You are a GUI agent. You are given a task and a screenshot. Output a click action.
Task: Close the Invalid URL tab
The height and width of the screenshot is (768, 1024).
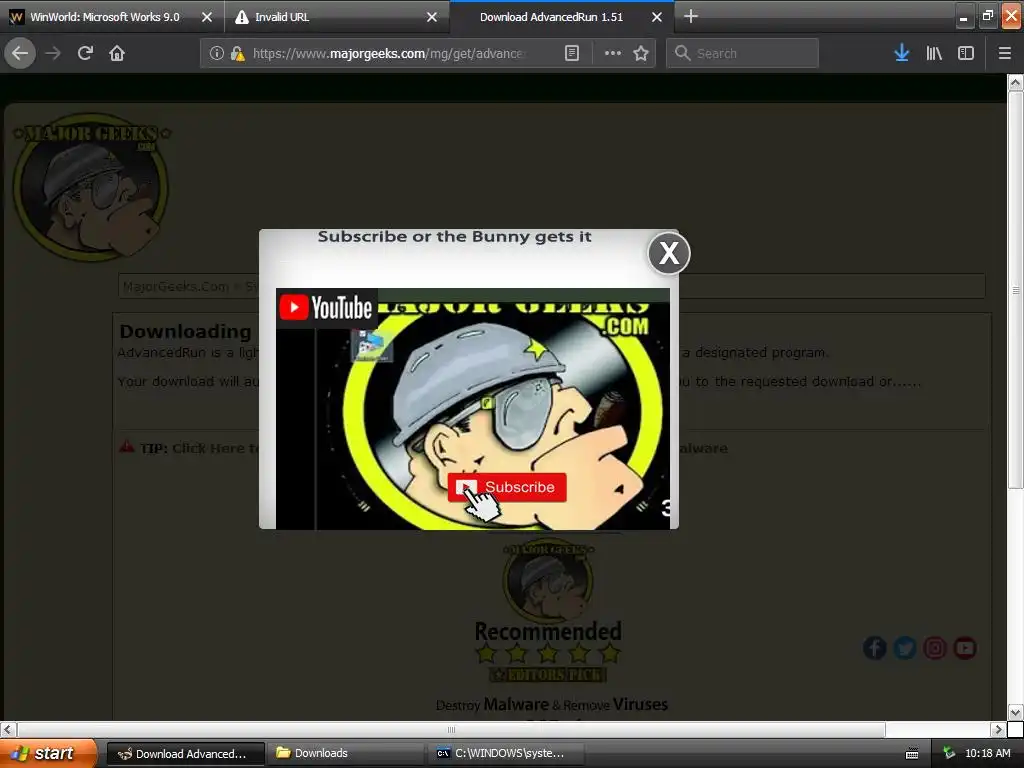(432, 17)
